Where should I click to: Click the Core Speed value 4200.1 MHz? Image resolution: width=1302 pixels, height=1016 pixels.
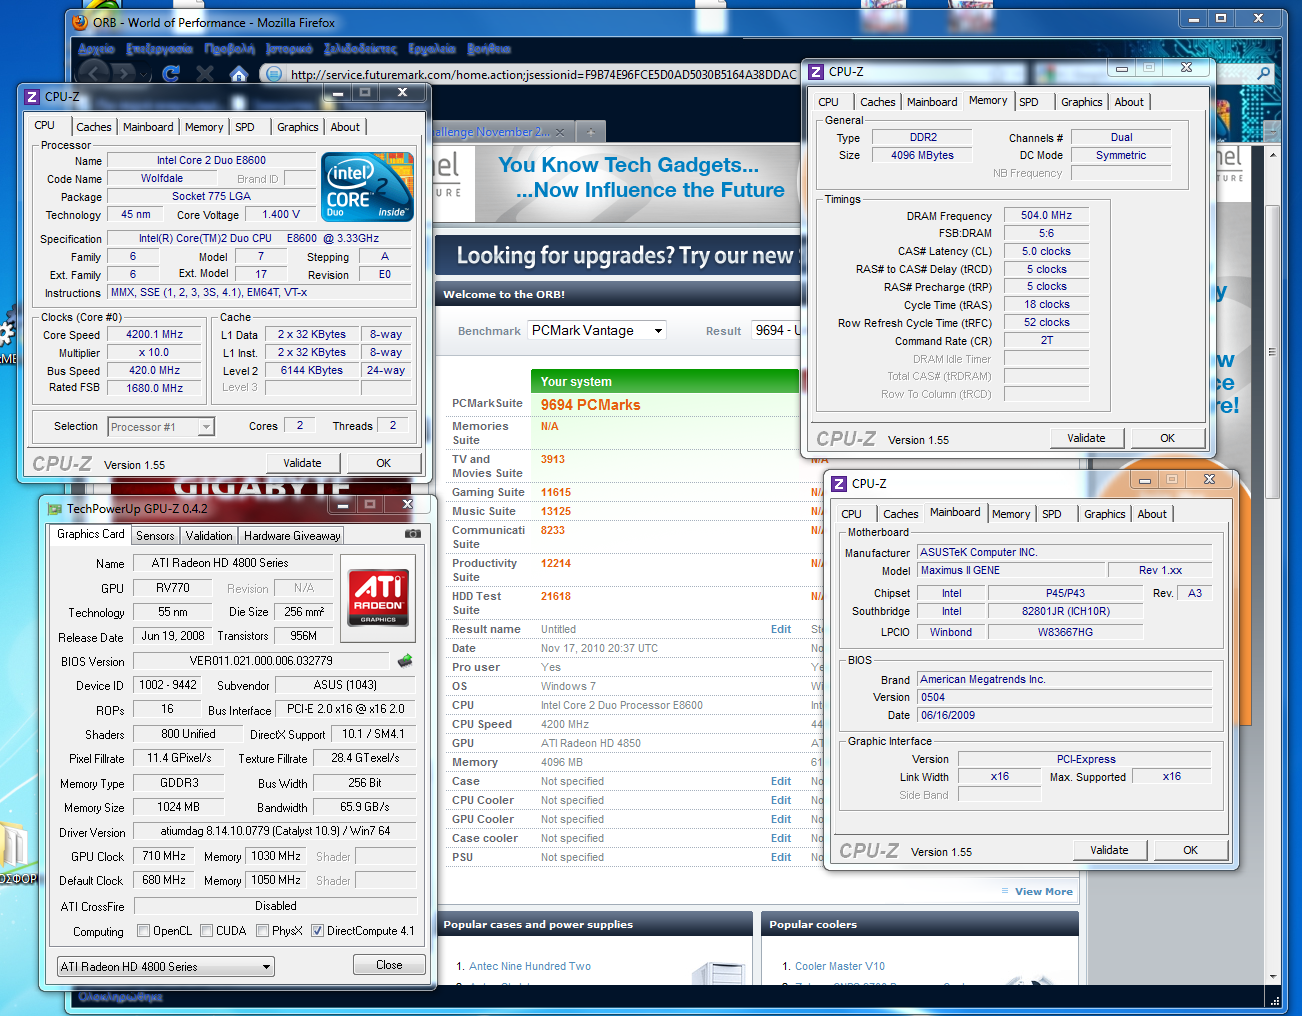point(155,335)
